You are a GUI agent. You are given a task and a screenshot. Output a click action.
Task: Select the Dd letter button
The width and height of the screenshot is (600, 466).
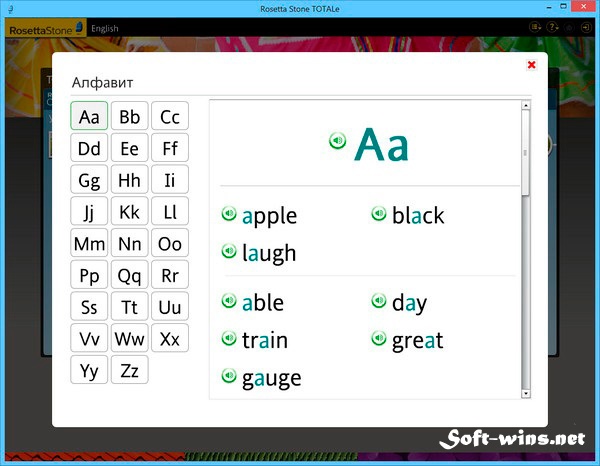click(x=89, y=148)
